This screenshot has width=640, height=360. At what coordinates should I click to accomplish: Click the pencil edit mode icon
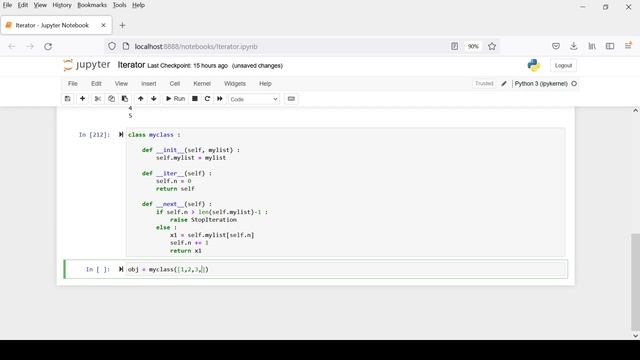click(504, 84)
